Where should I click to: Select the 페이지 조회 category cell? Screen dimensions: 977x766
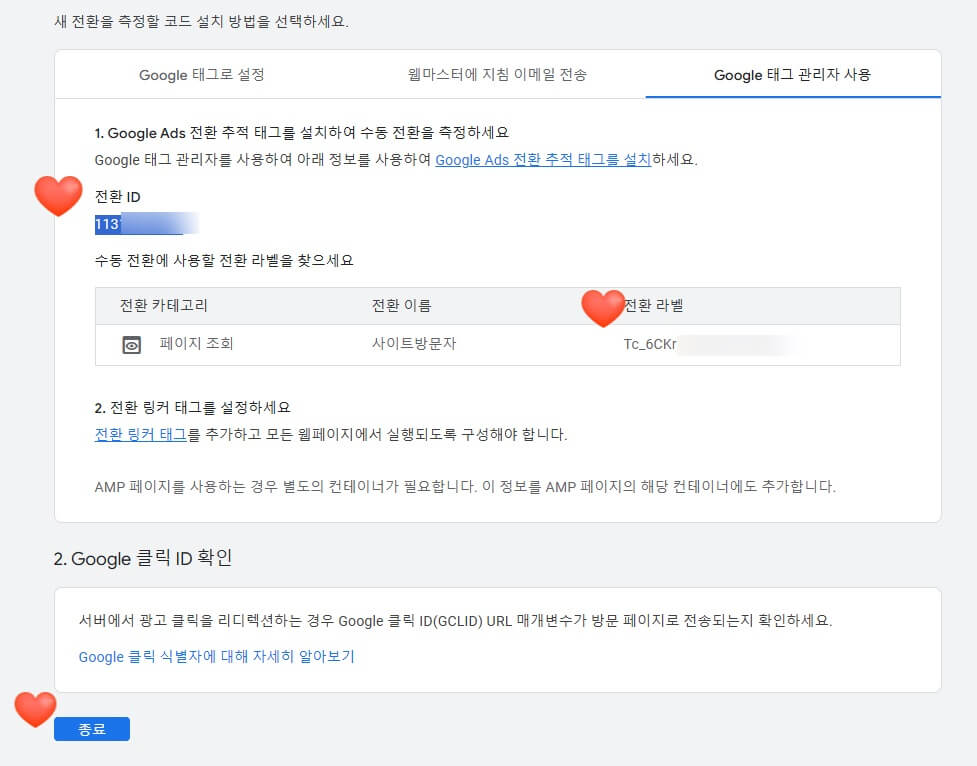[196, 343]
